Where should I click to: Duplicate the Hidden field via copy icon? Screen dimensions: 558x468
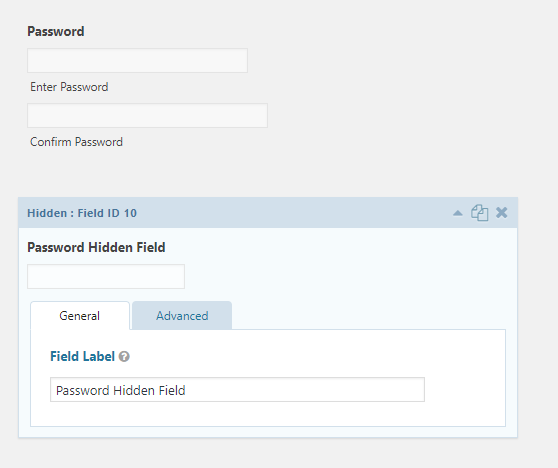[x=479, y=213]
